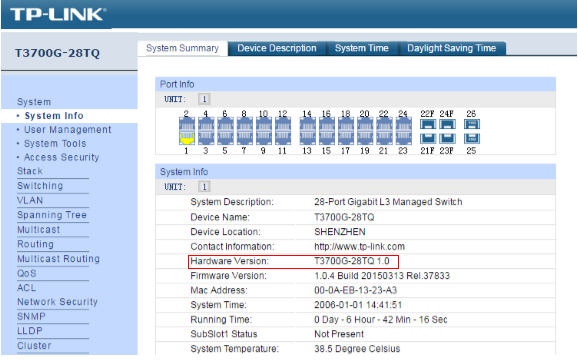Open User Management in sidebar
Image resolution: width=578 pixels, height=362 pixels.
[67, 130]
